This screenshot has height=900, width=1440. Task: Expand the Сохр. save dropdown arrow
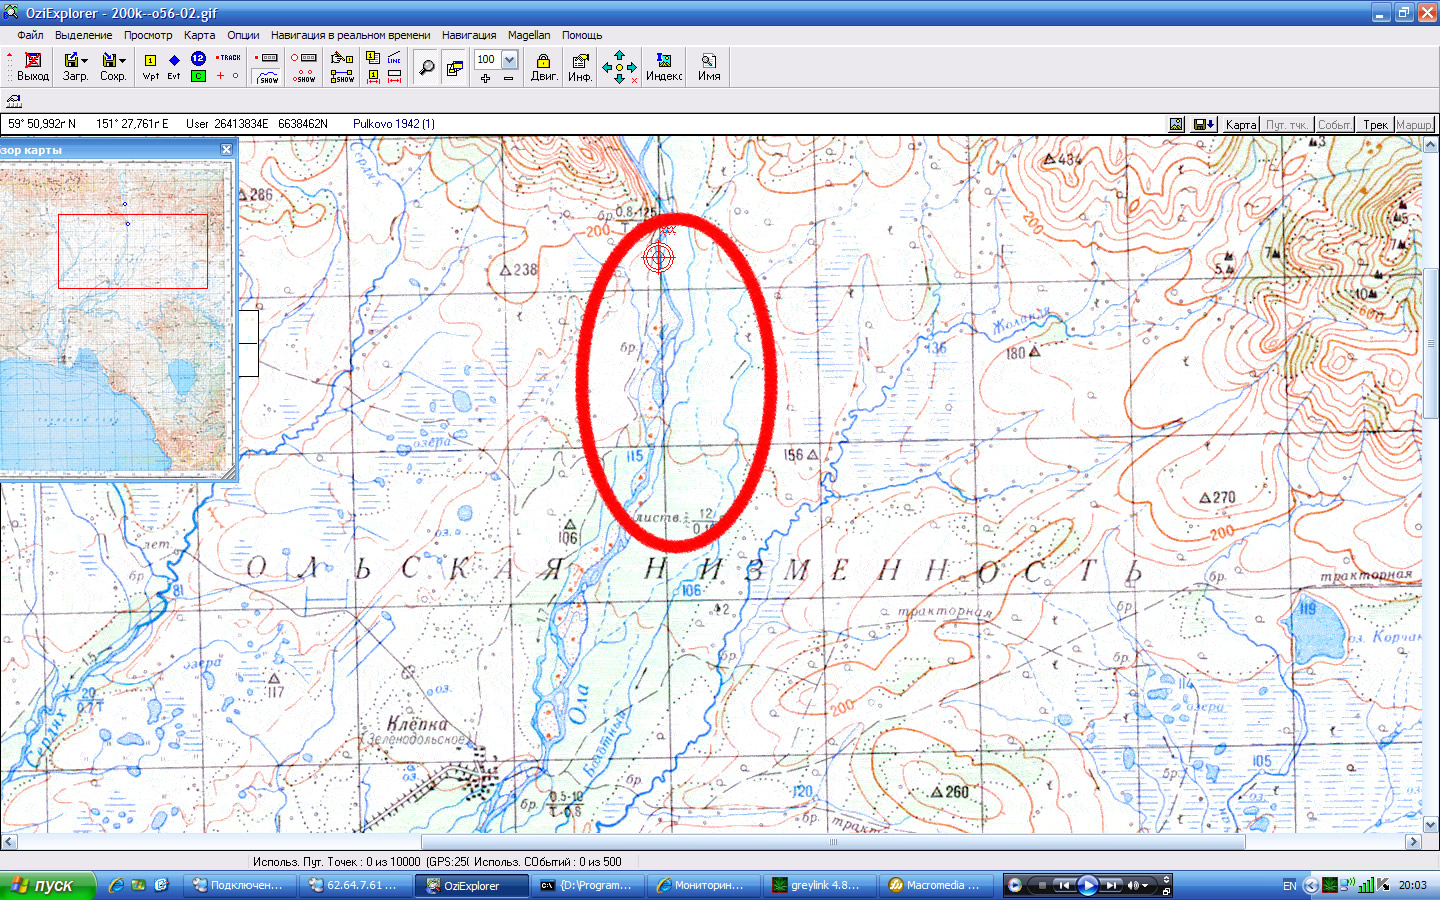click(x=123, y=61)
